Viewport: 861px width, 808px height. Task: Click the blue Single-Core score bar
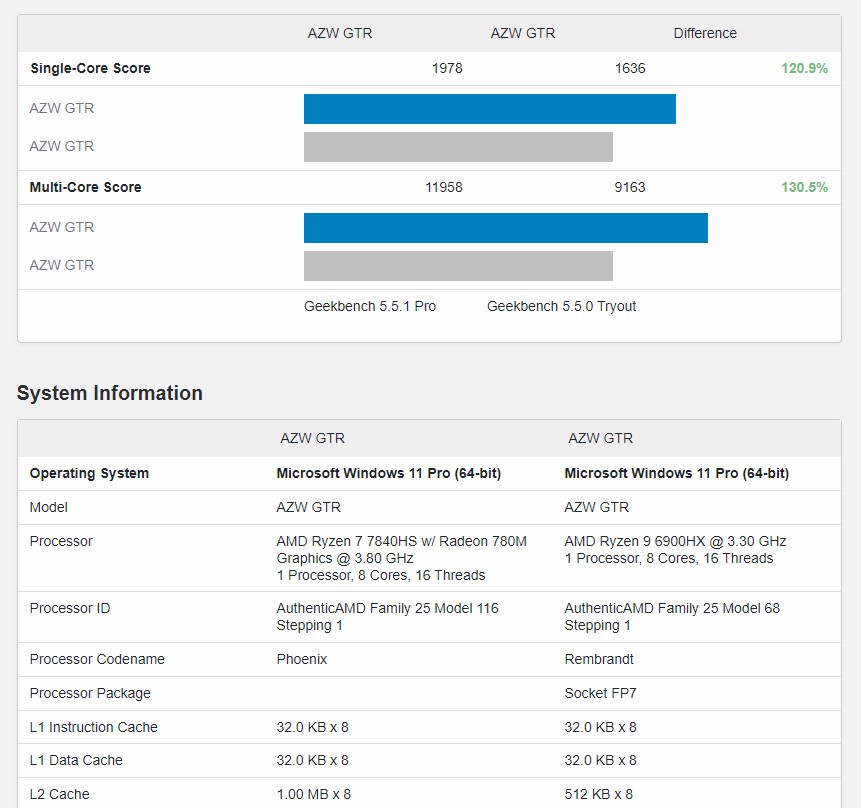pos(489,109)
